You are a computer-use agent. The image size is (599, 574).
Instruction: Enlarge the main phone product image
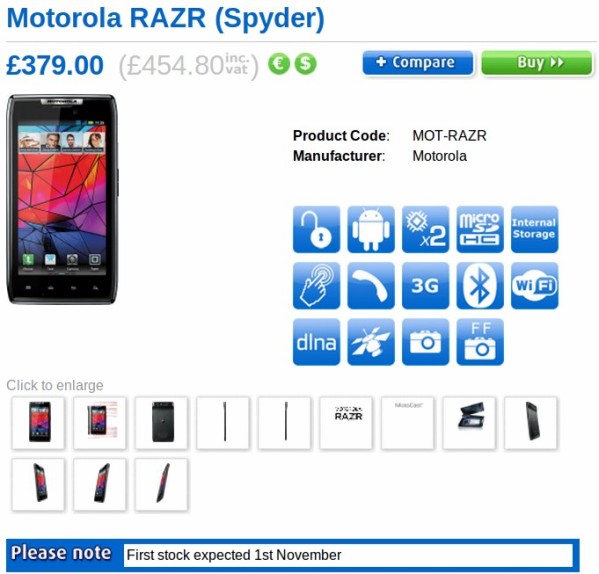62,199
